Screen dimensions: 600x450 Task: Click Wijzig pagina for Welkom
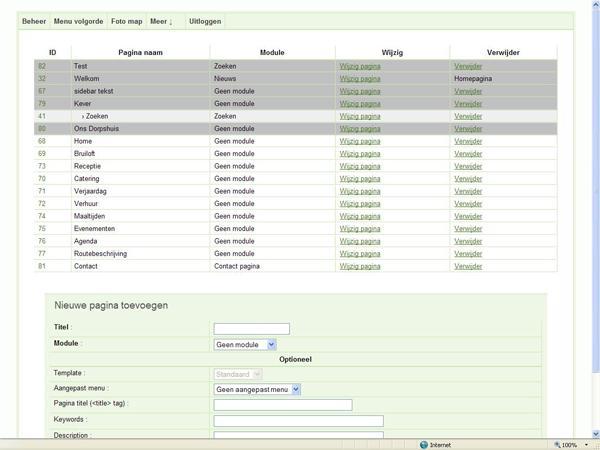coord(360,78)
